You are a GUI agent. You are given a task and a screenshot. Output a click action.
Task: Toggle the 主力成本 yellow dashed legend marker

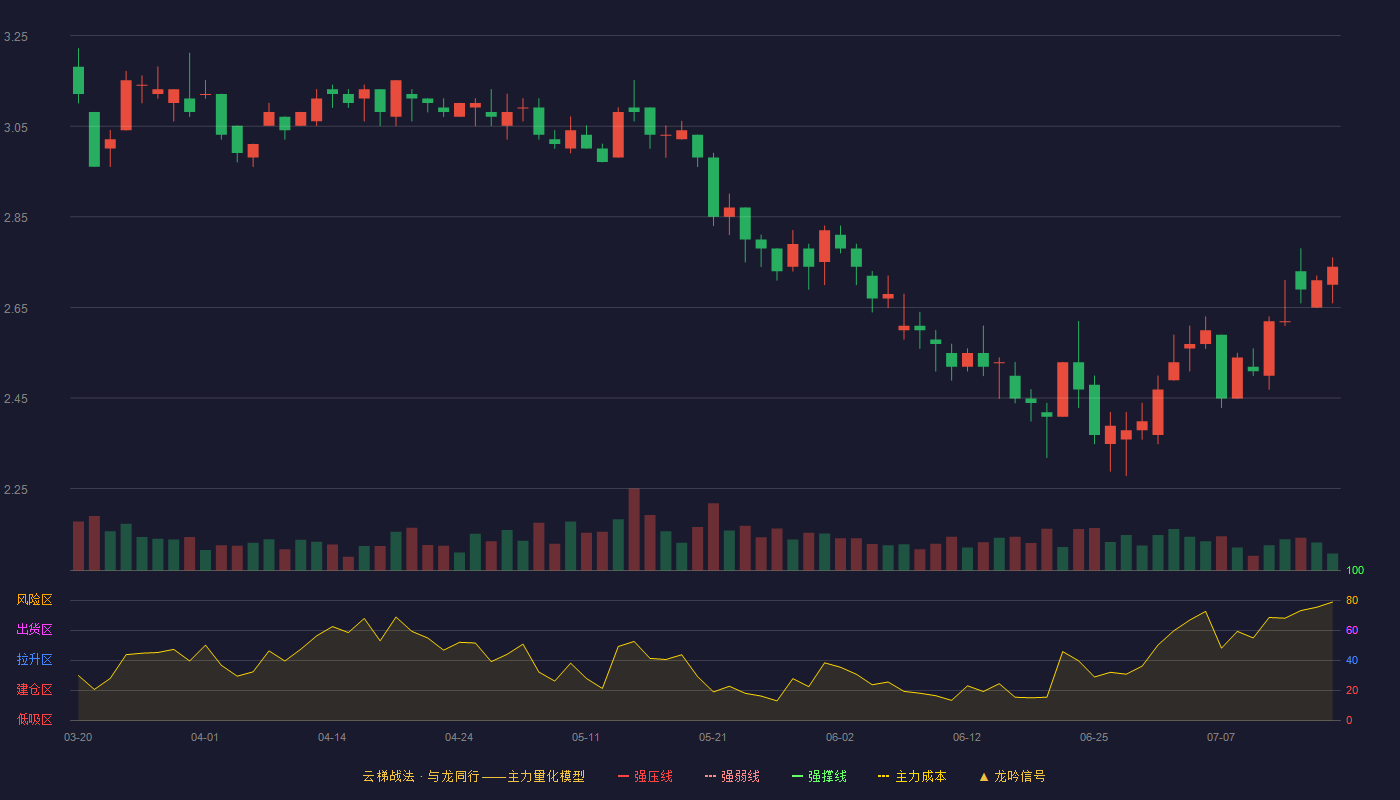click(883, 776)
